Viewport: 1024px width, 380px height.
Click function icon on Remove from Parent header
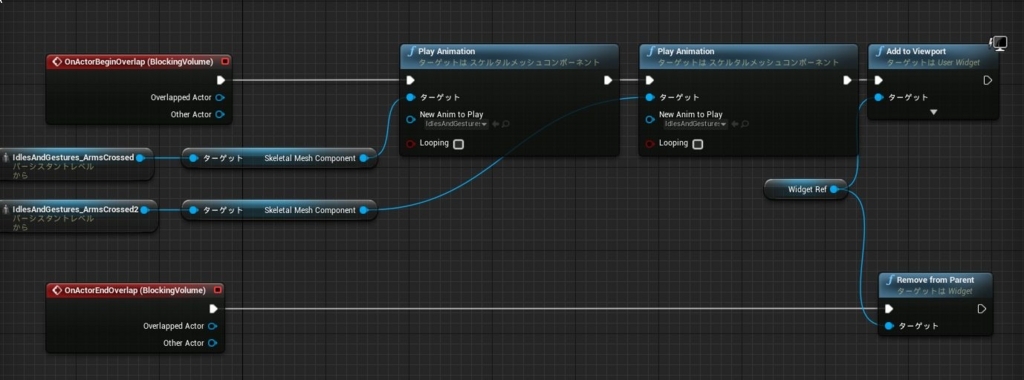coord(891,280)
